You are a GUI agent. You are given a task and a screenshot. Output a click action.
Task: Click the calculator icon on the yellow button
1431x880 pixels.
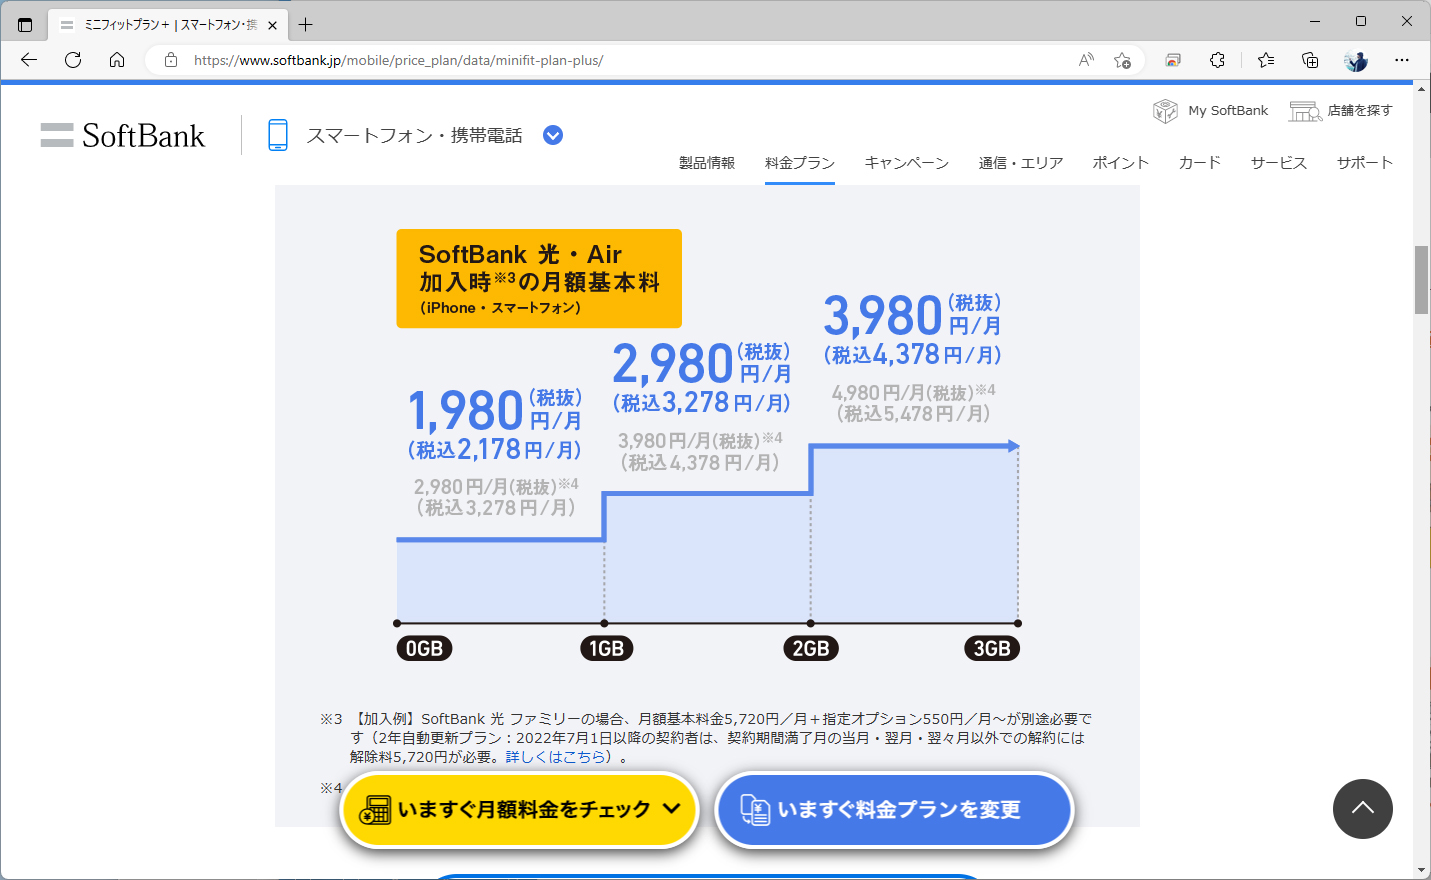tap(377, 810)
